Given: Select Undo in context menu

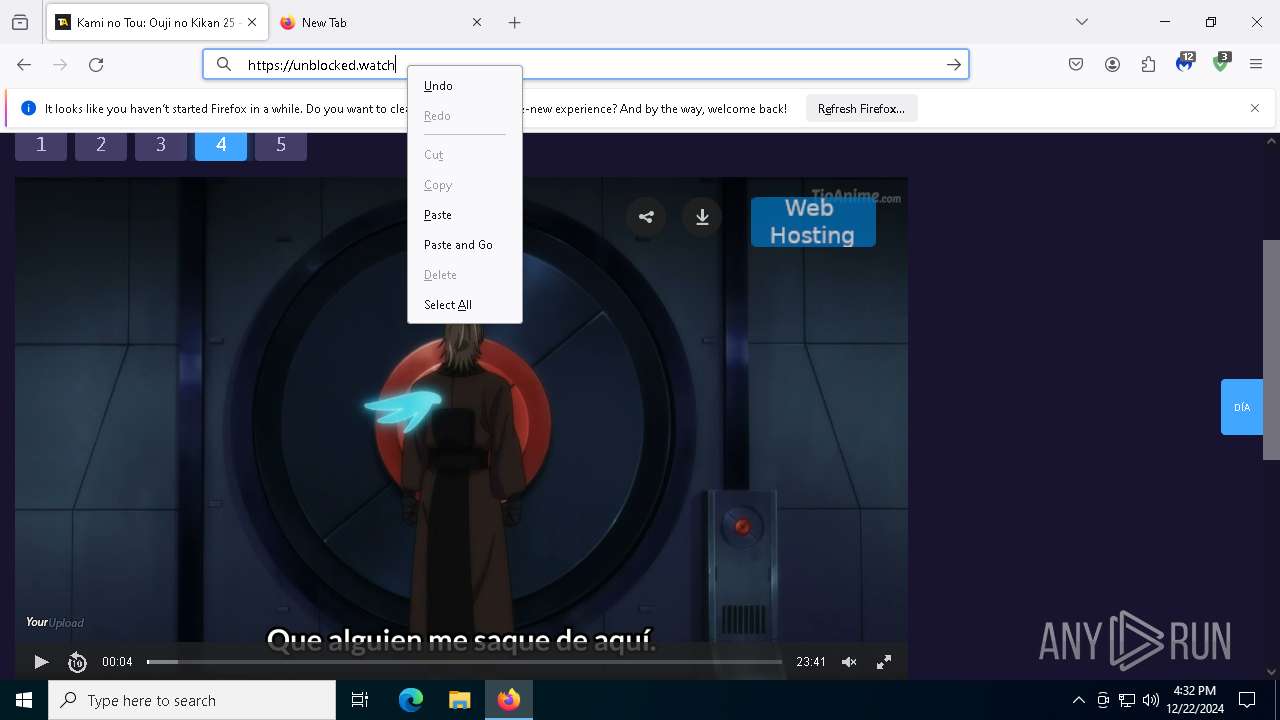Looking at the screenshot, I should 465,86.
